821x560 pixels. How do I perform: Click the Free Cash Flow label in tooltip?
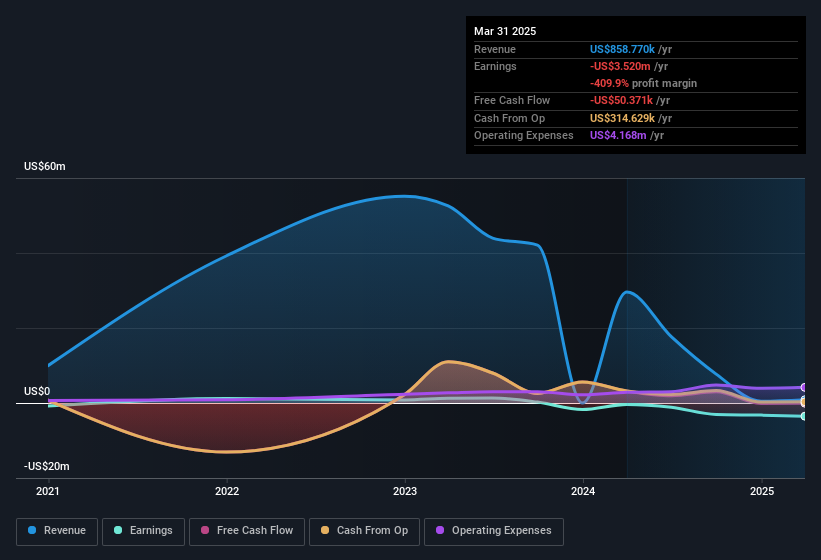[512, 100]
